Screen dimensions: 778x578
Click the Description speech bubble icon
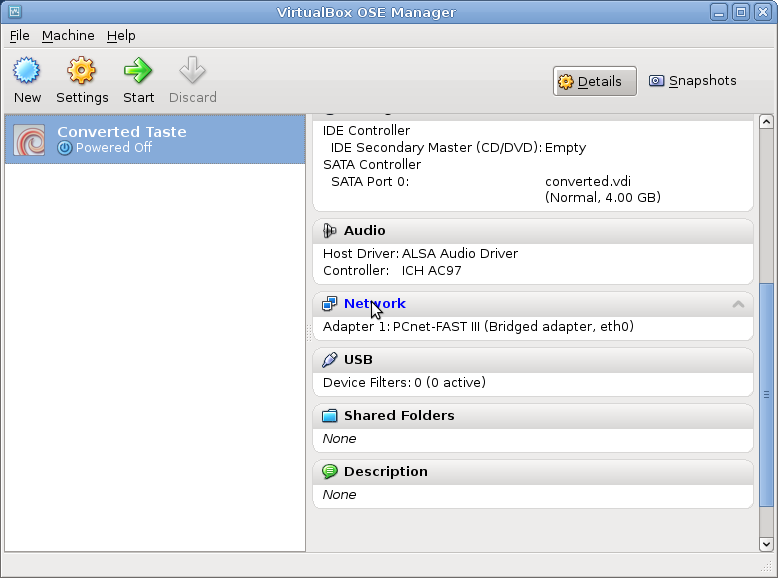pos(329,471)
